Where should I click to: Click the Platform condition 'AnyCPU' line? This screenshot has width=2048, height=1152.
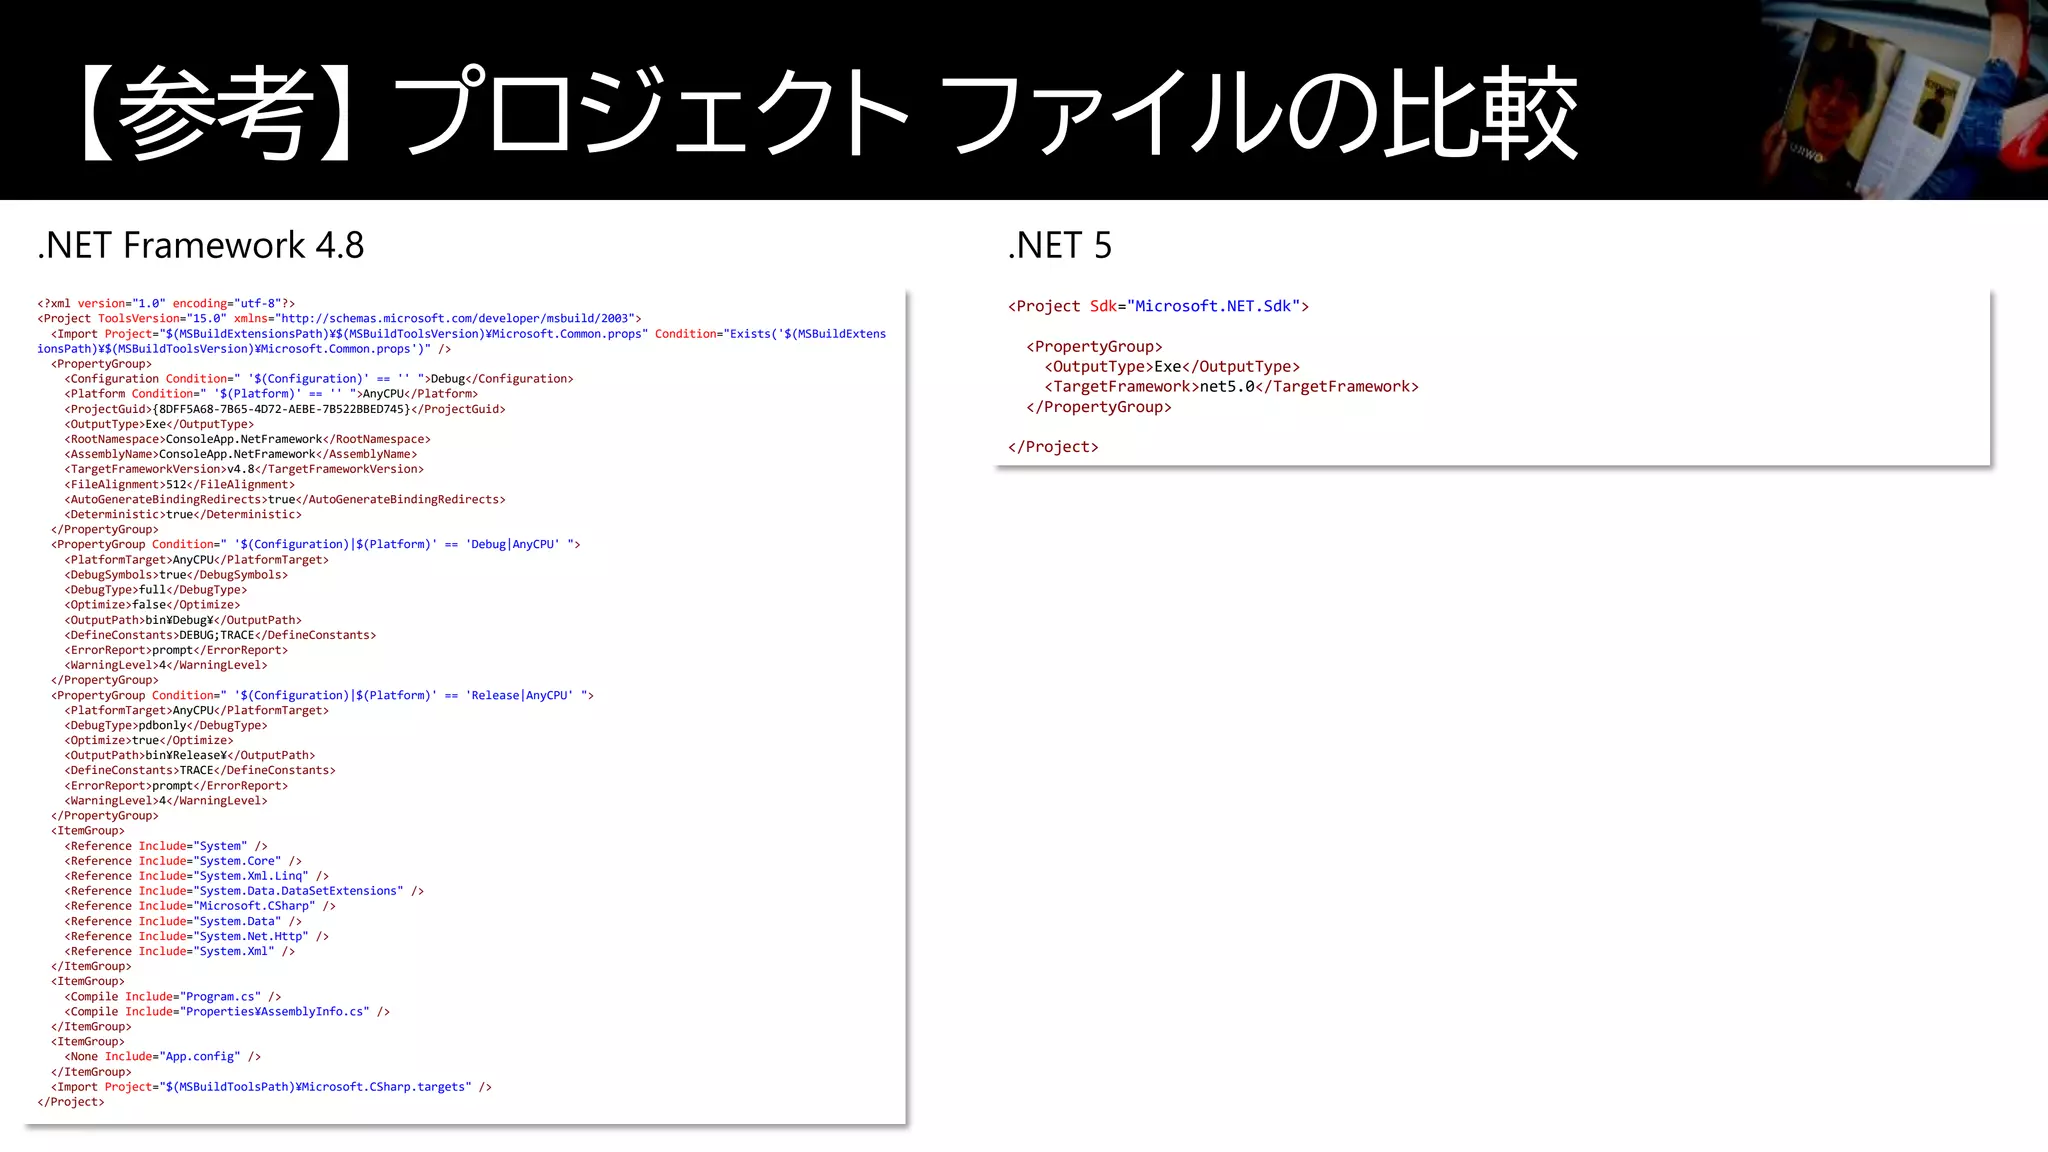[x=271, y=394]
